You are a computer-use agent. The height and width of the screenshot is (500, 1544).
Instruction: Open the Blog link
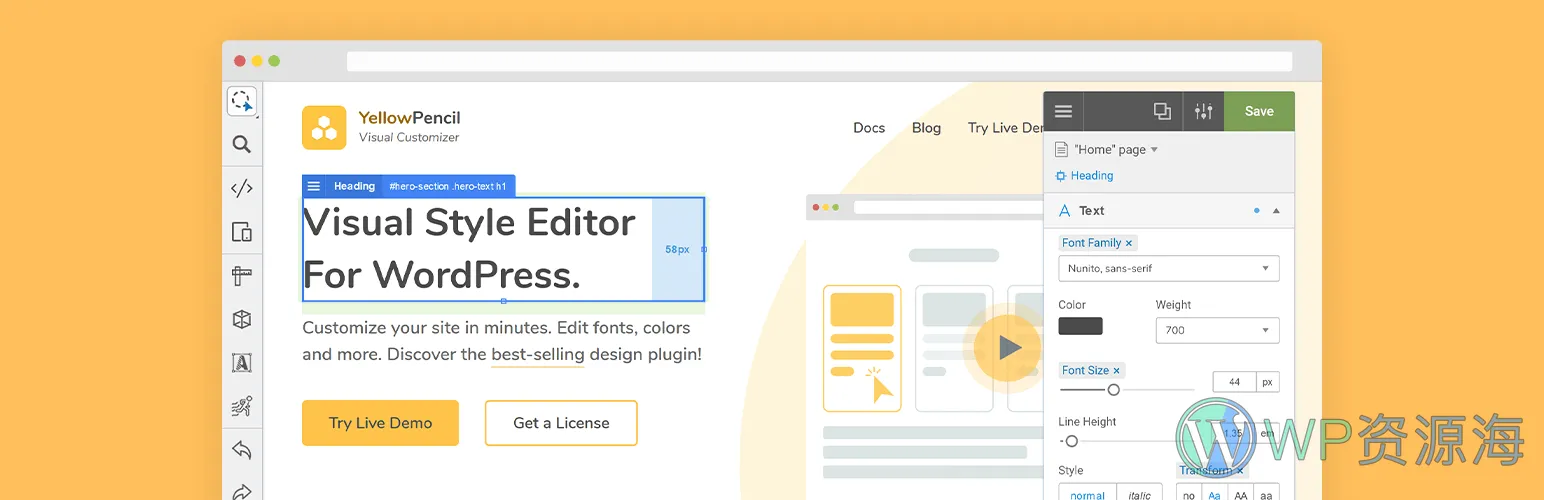click(926, 127)
